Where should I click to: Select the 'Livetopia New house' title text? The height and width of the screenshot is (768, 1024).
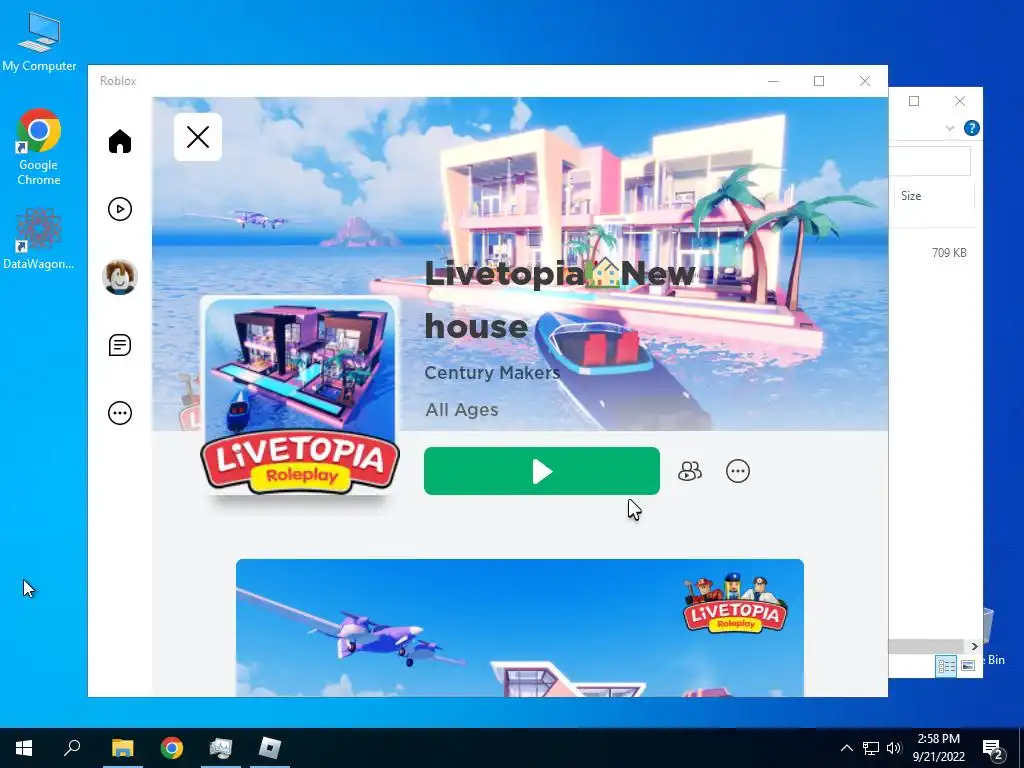coord(560,299)
